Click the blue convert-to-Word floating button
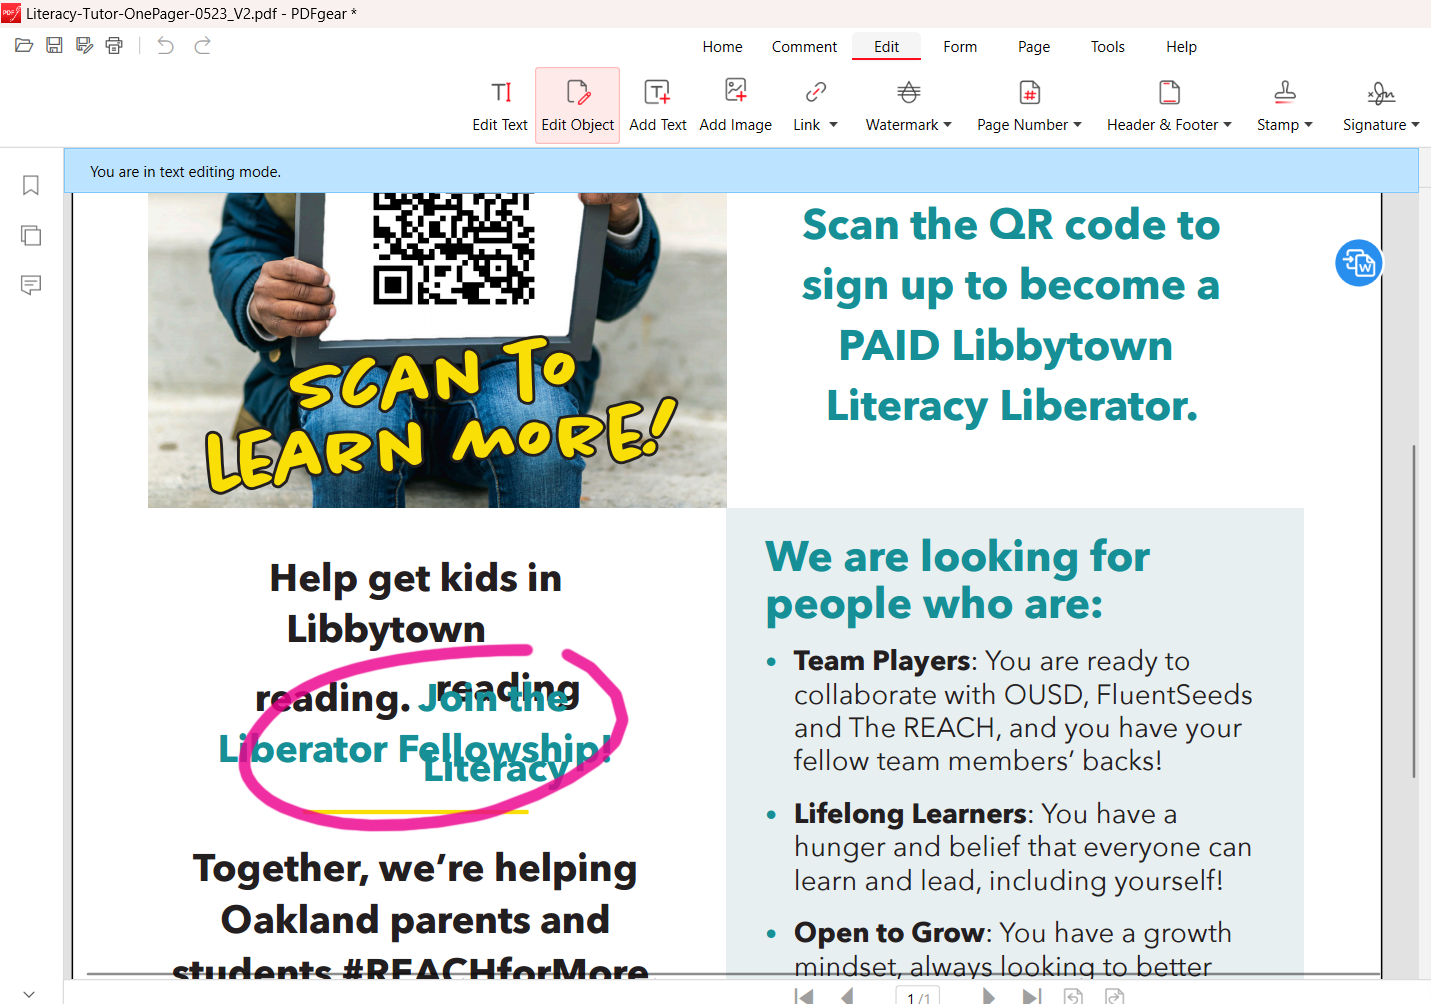Screen dimensions: 1431x1004 click(x=1359, y=263)
